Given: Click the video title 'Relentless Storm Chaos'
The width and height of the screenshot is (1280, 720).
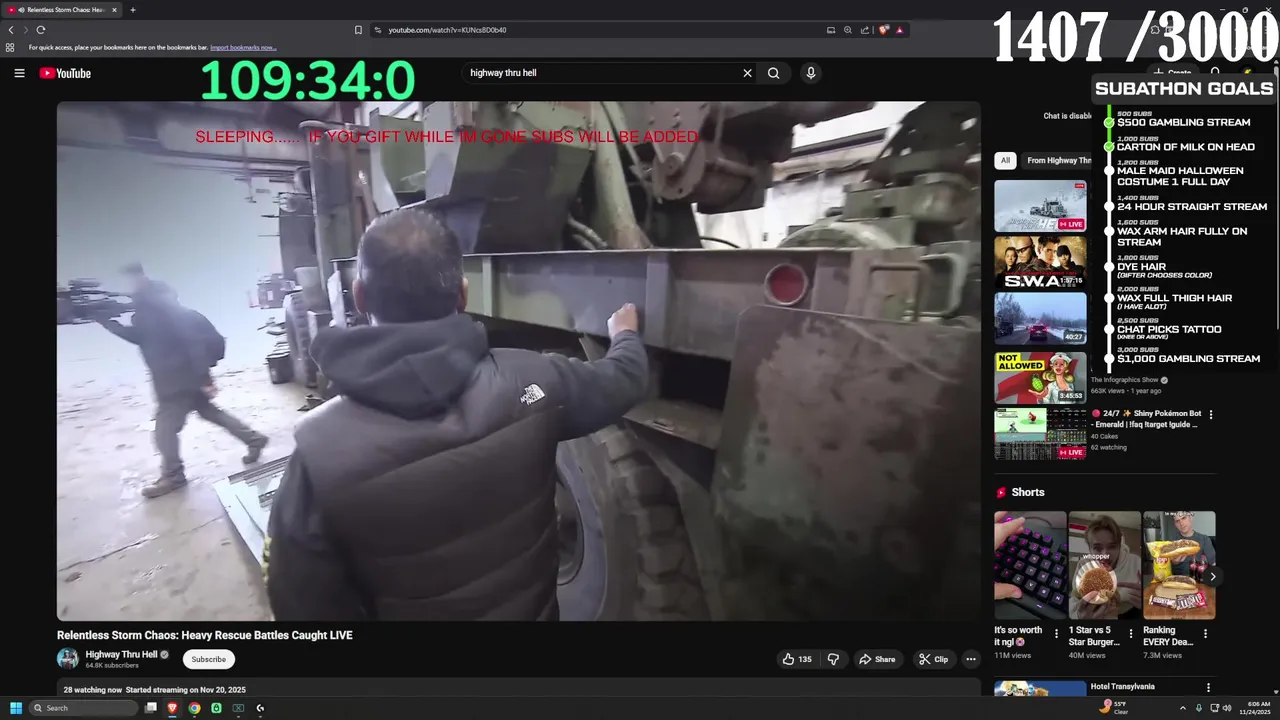Looking at the screenshot, I should click(x=205, y=635).
